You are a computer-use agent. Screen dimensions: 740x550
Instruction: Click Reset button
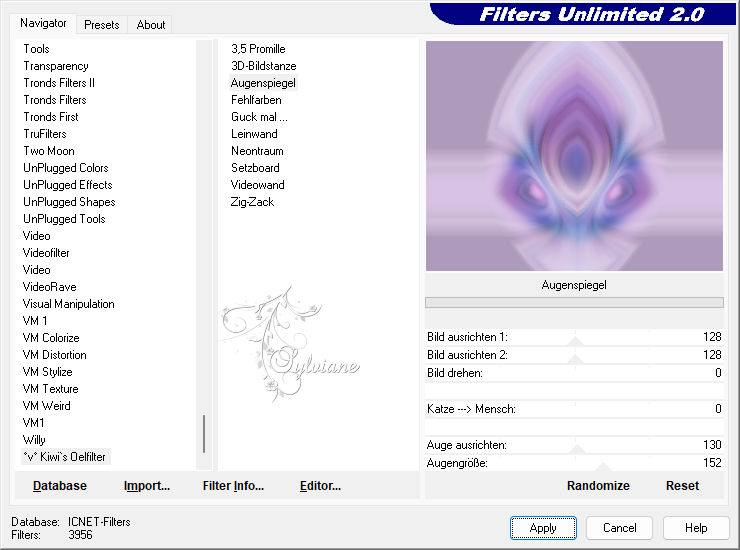tap(682, 486)
